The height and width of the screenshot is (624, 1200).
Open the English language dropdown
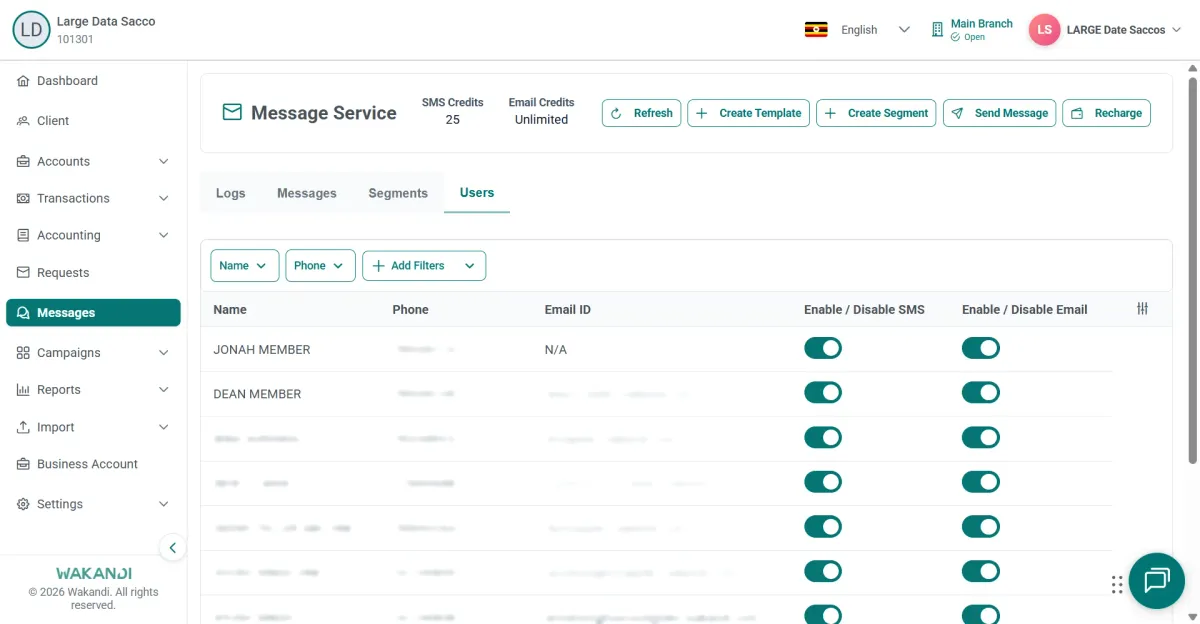click(875, 30)
